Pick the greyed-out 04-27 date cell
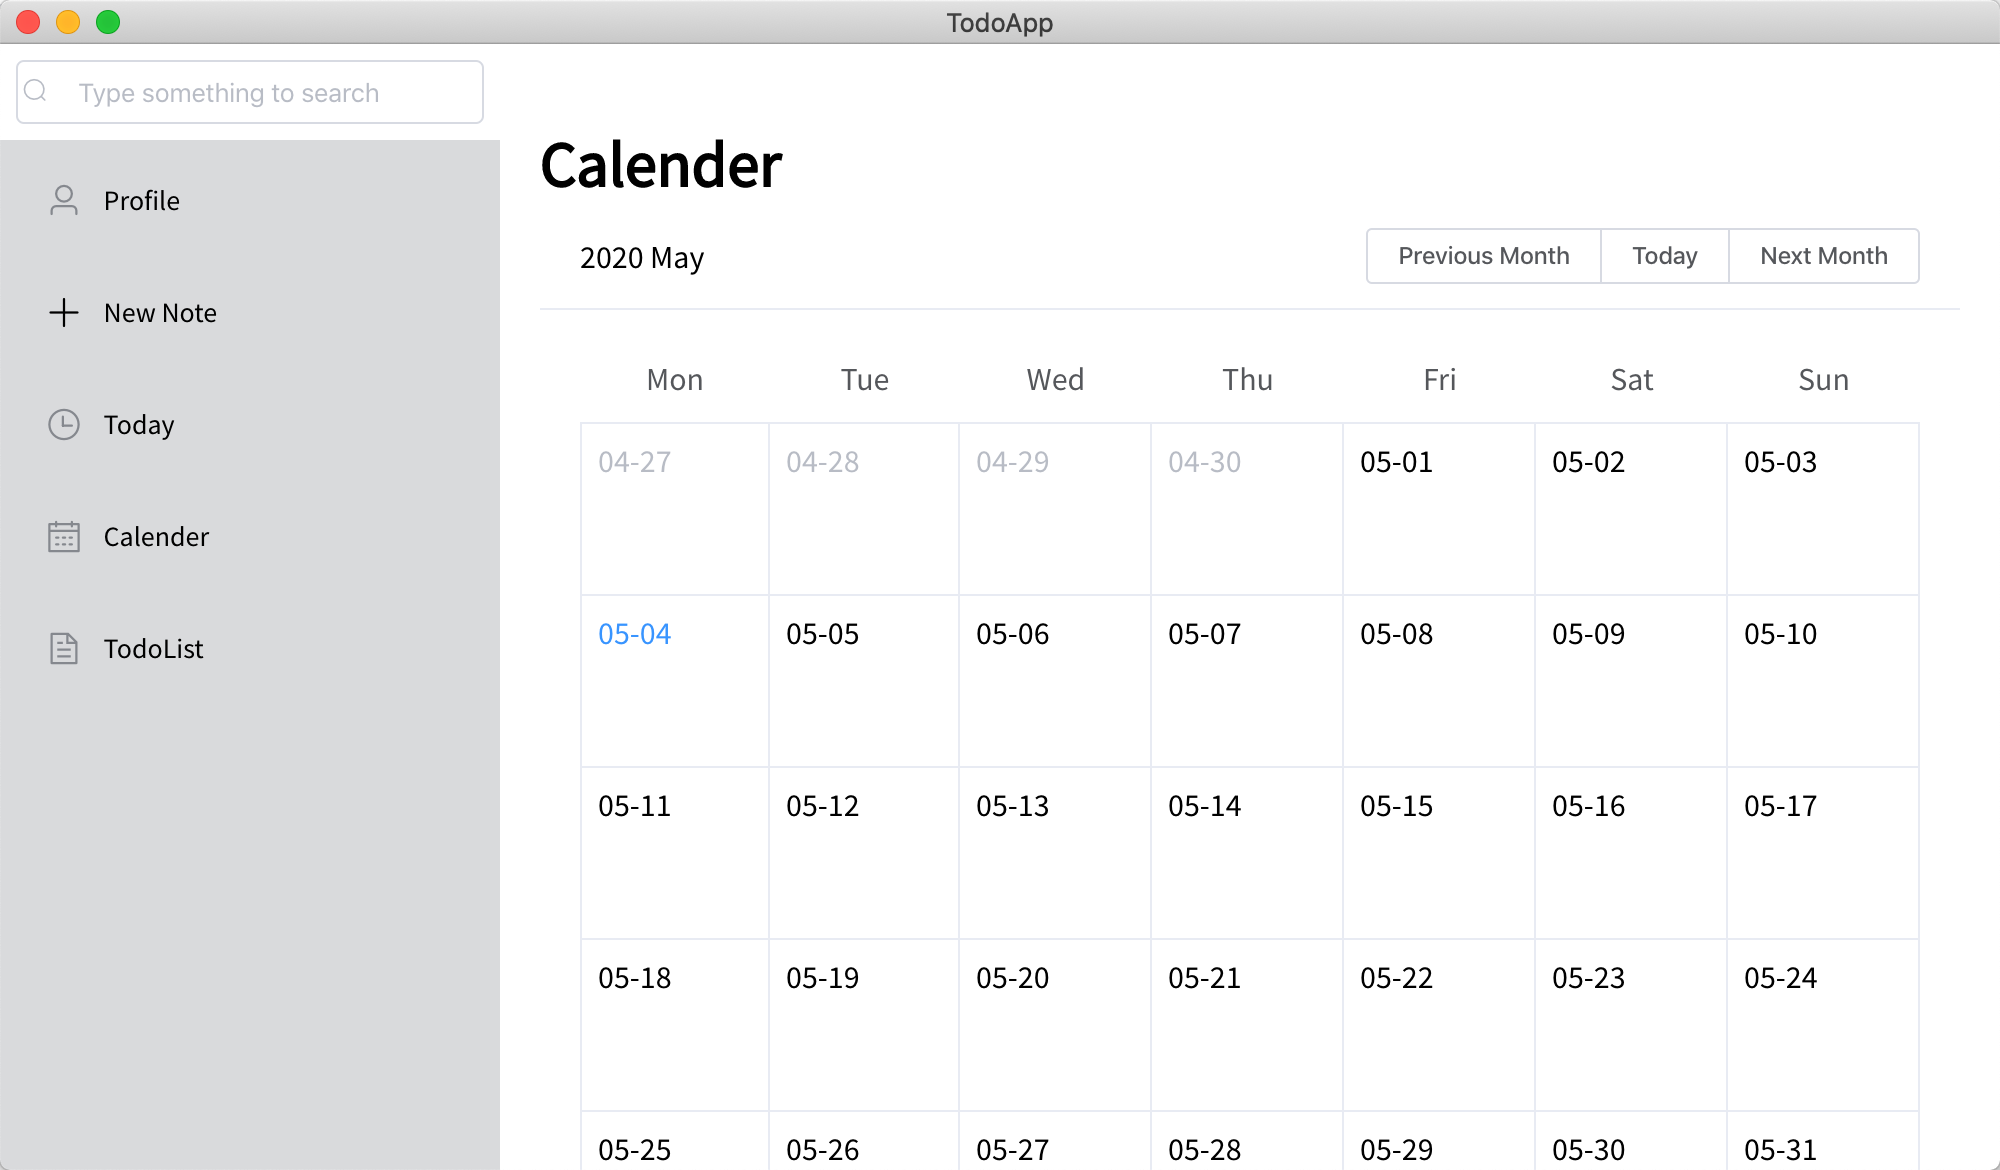The width and height of the screenshot is (2000, 1170). tap(674, 508)
